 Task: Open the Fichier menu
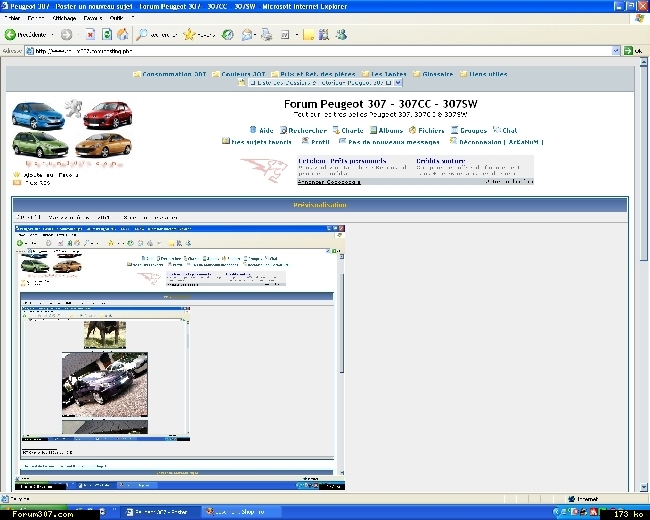tap(13, 18)
